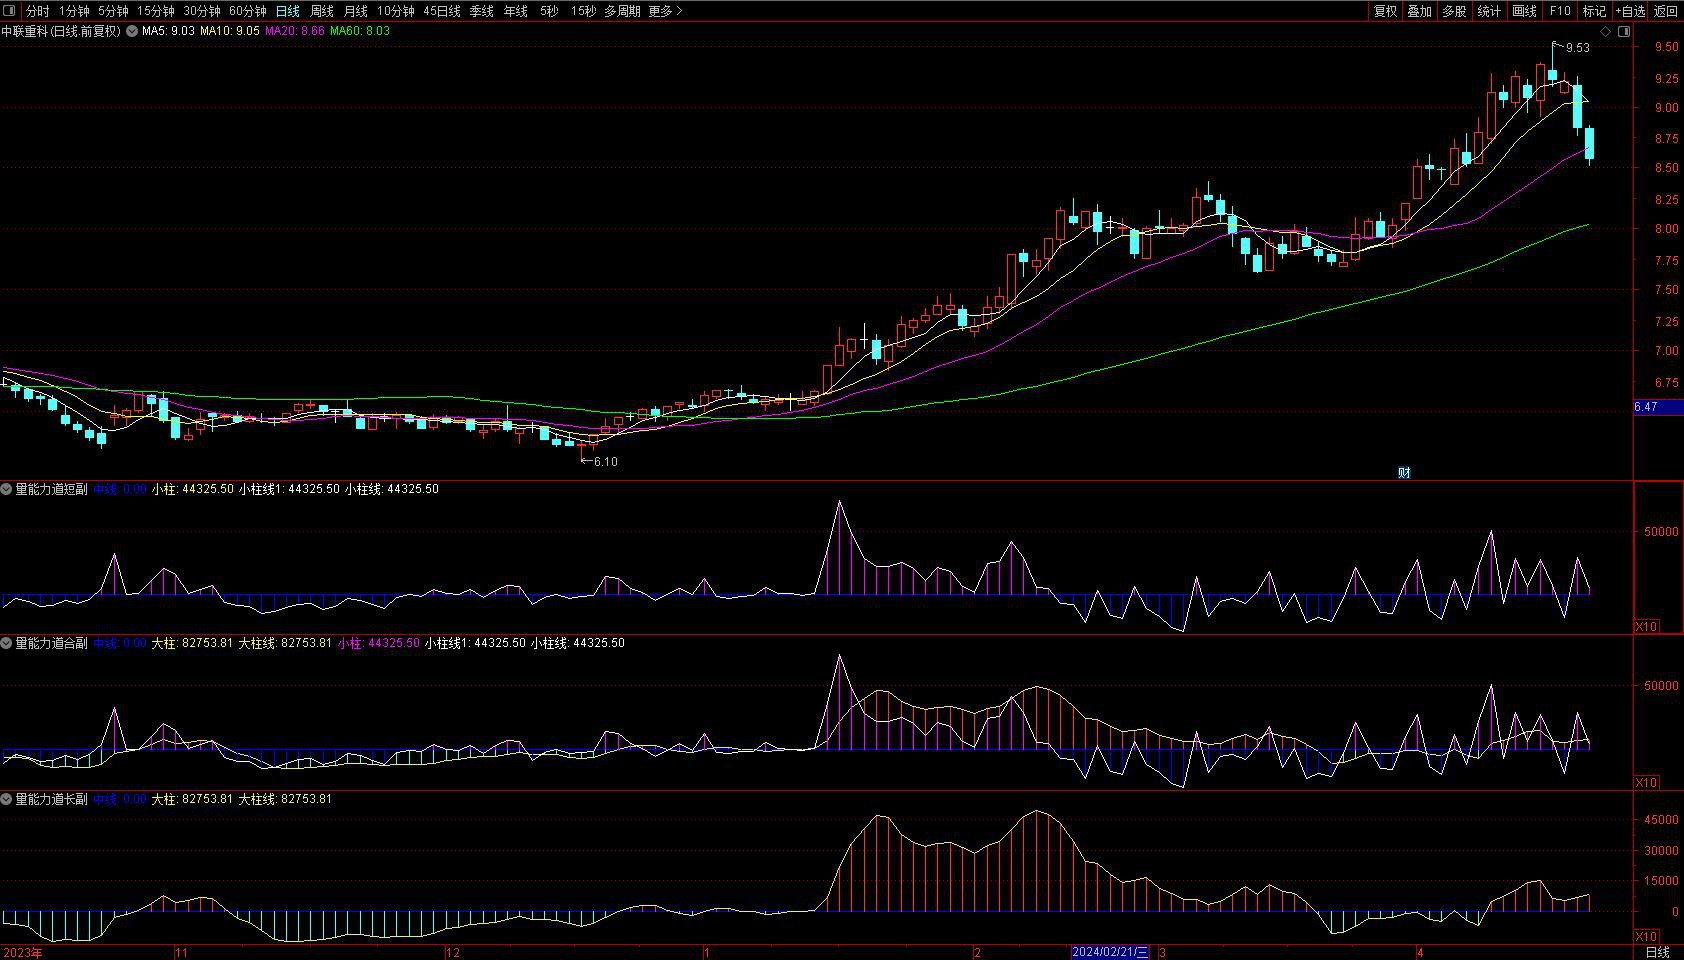Viewport: 1684px width, 960px height.
Task: Click the 日线 label at bottom right
Action: tap(1658, 952)
